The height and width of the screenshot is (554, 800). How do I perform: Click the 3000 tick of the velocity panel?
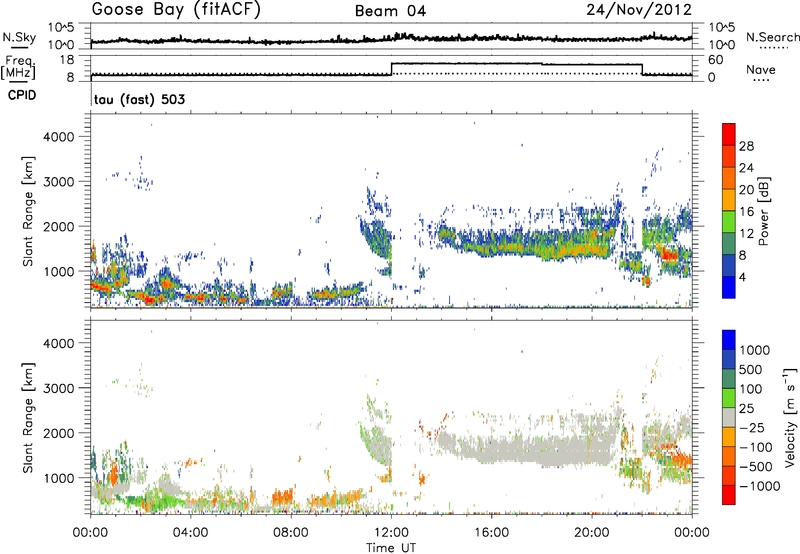point(58,388)
